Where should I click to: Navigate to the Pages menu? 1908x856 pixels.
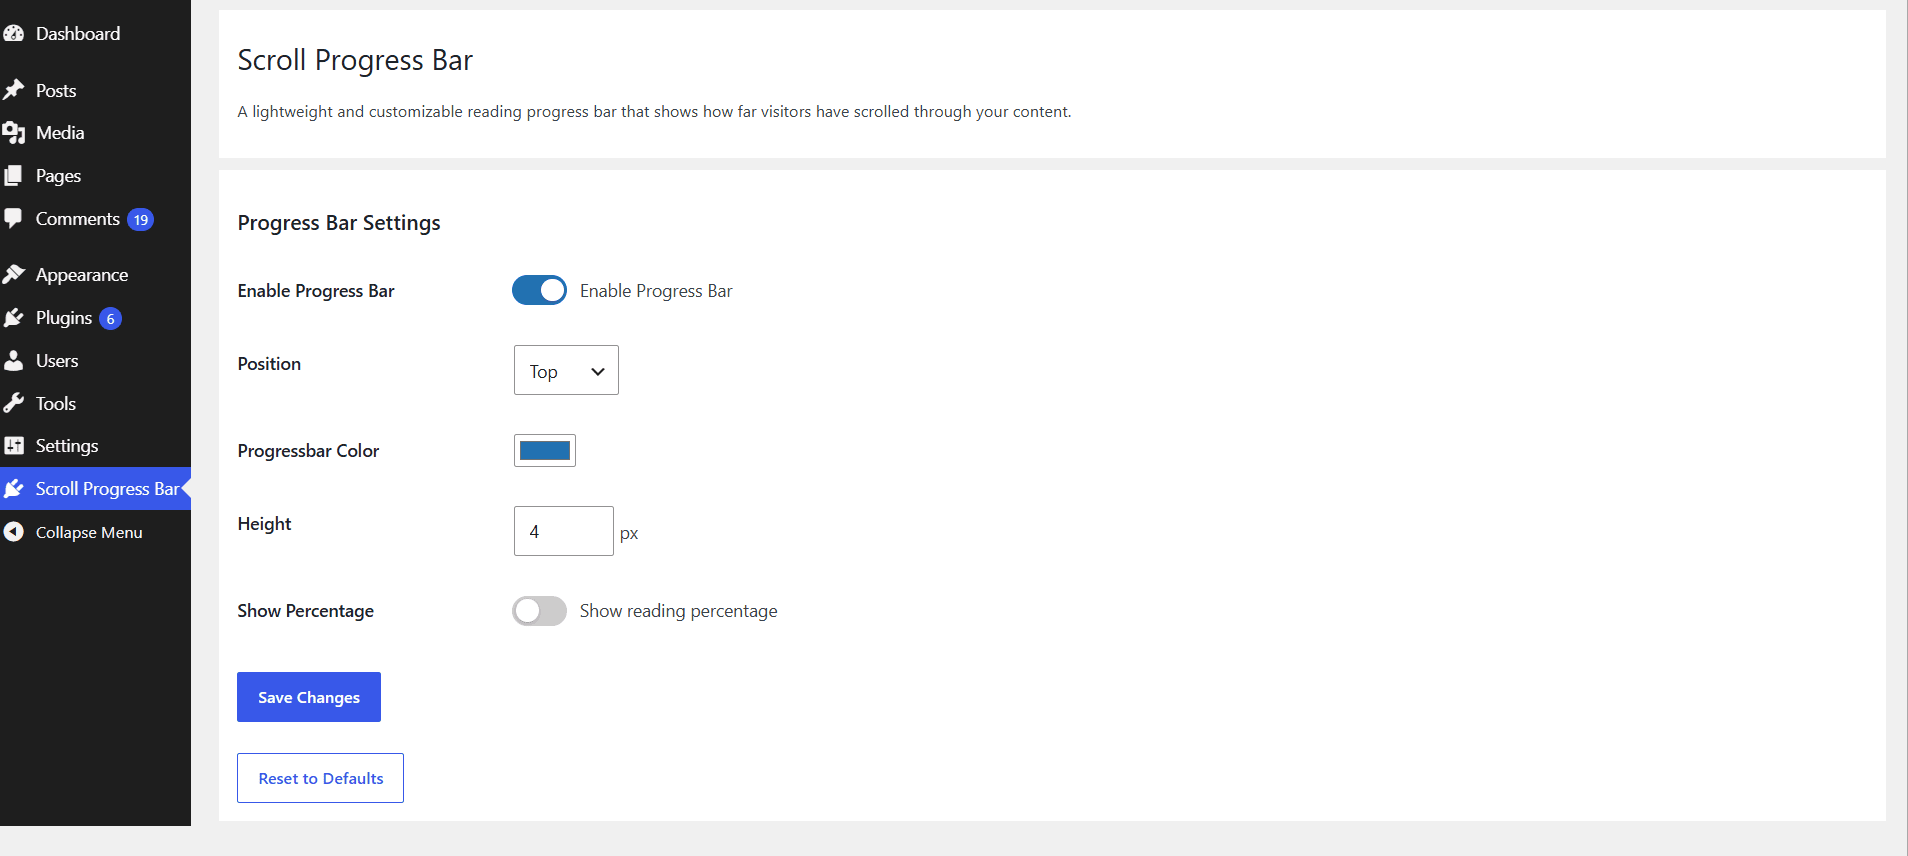95,176
